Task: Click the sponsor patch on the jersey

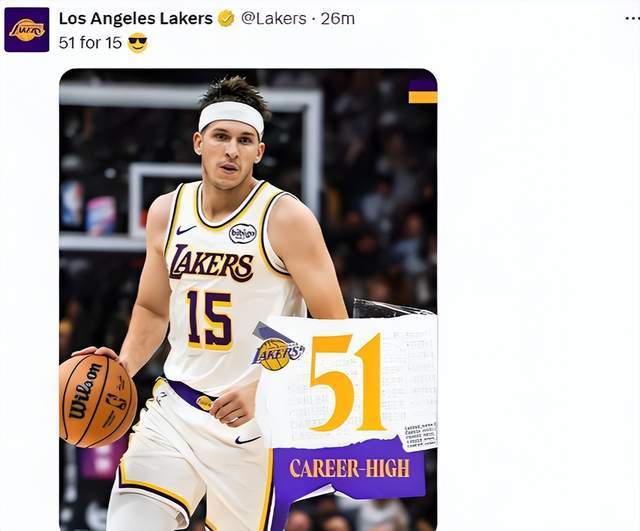Action: click(x=242, y=234)
